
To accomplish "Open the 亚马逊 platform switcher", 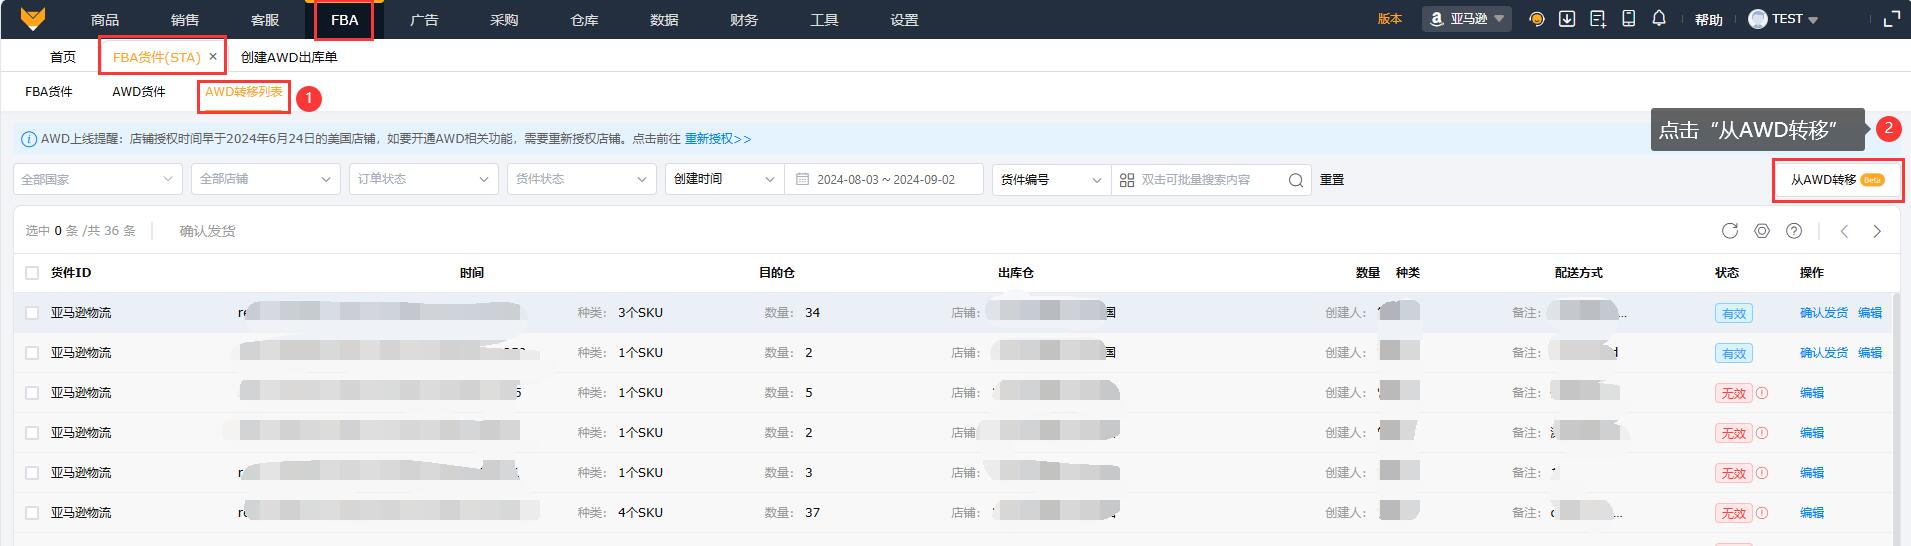I will point(1467,19).
